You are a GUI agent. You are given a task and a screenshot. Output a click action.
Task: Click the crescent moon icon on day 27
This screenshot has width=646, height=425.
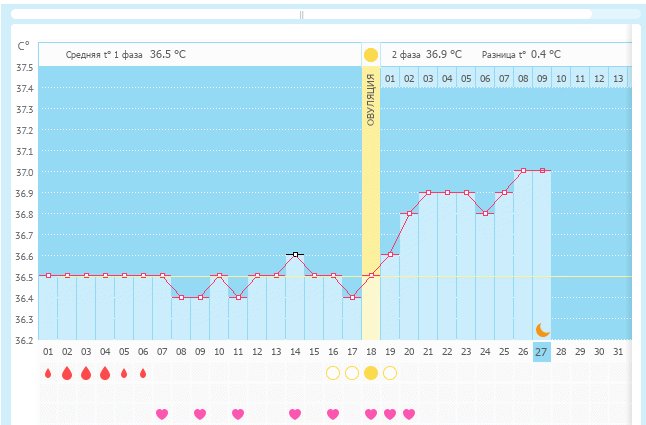542,329
